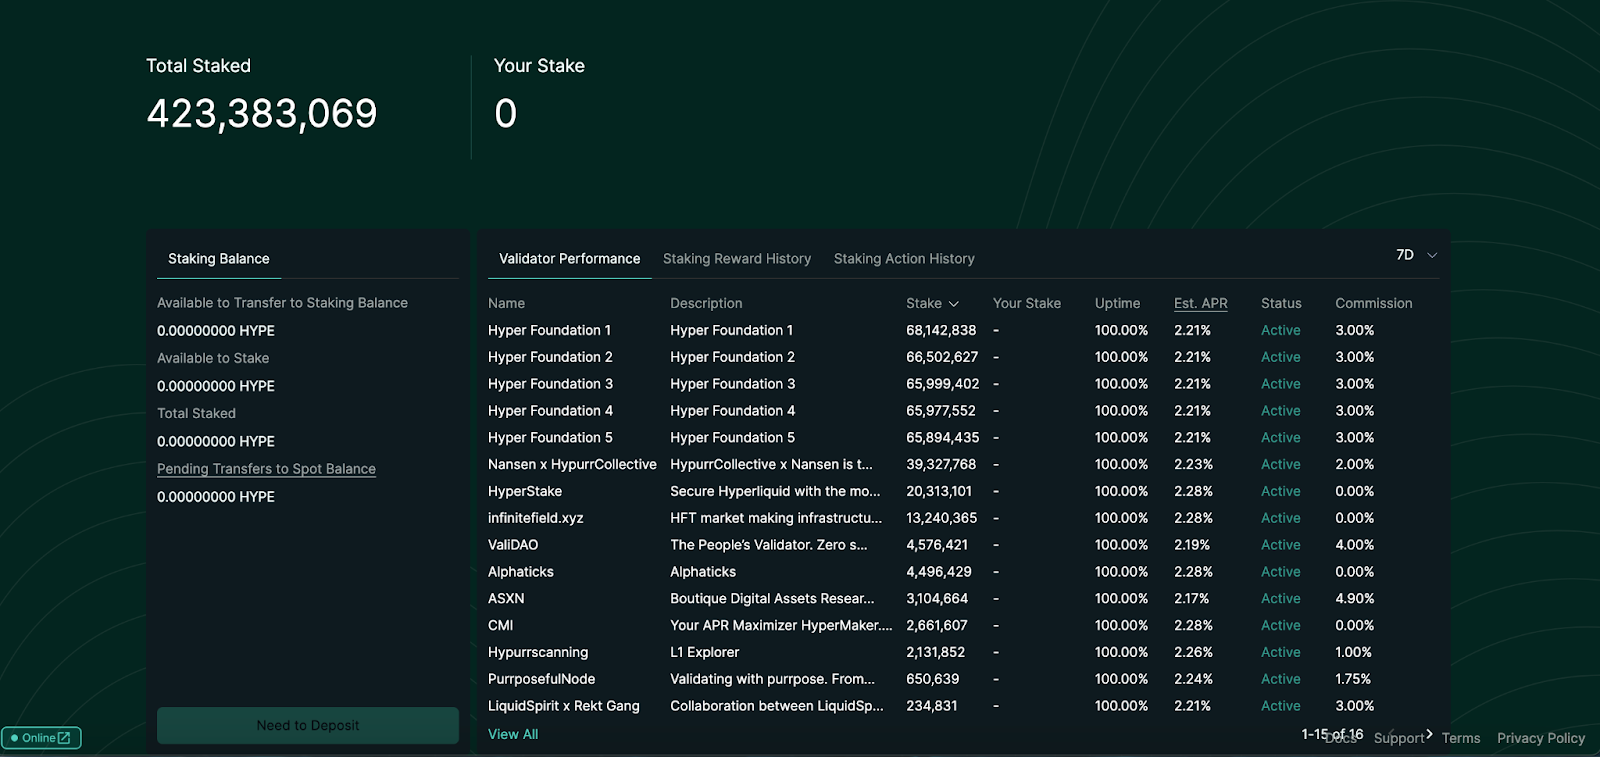
Task: Select the Hyper Foundation 4 validator name
Action: (x=550, y=411)
